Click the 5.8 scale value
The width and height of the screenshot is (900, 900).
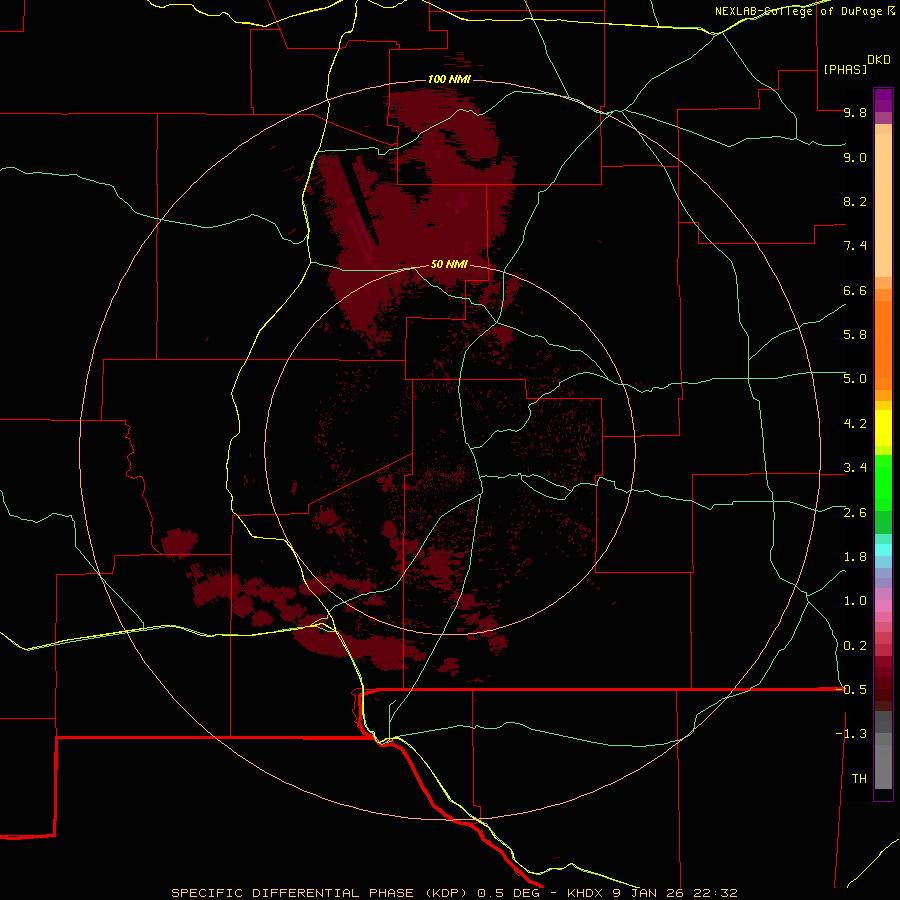tap(855, 335)
